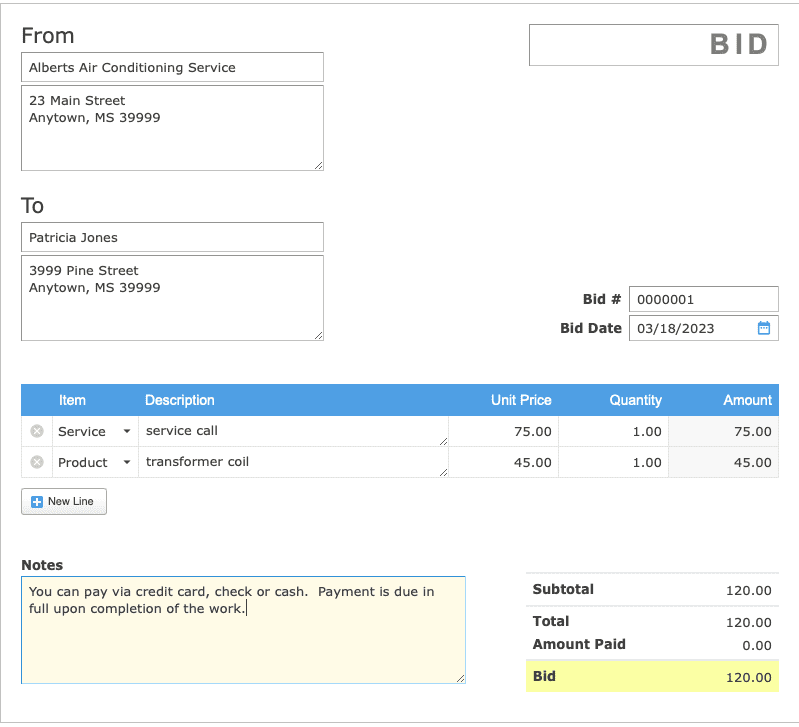Image resolution: width=799 pixels, height=727 pixels.
Task: Edit the BID document title field
Action: [653, 45]
